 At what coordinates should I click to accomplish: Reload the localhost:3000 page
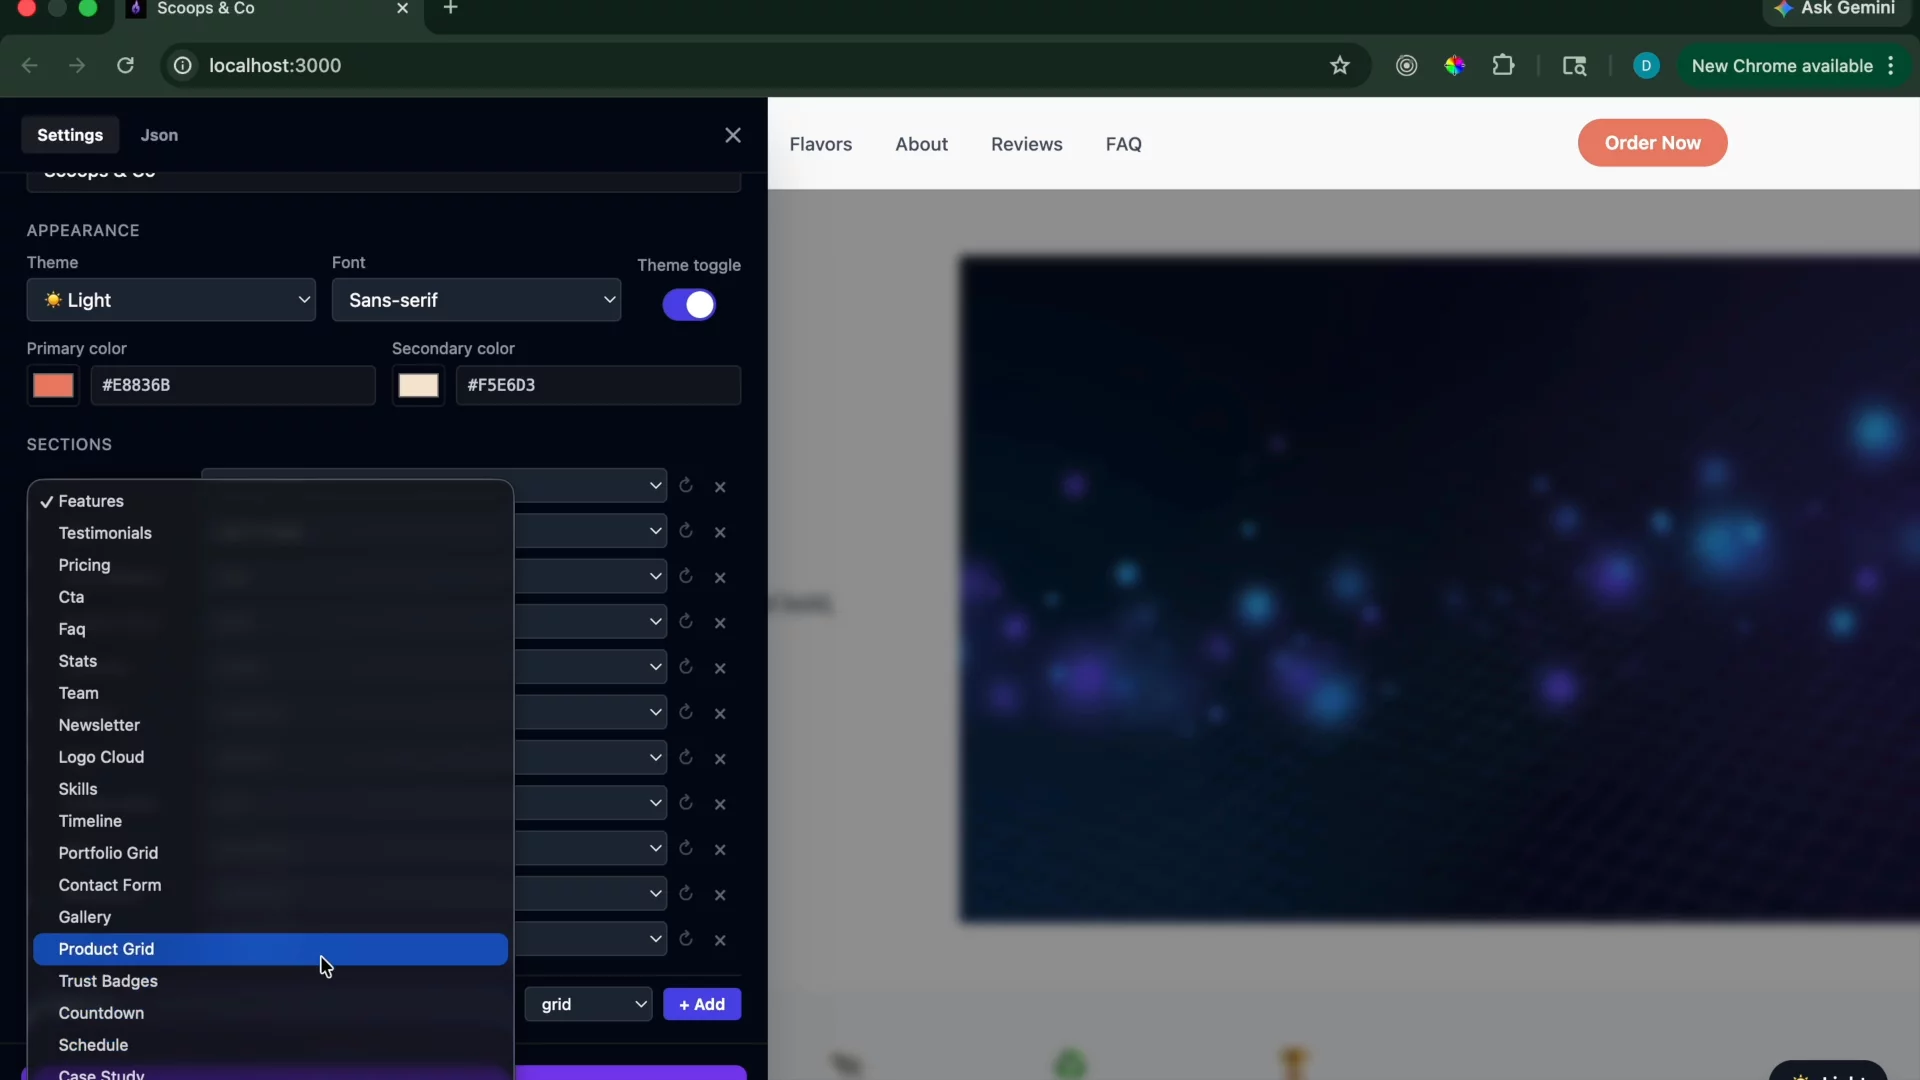pyautogui.click(x=125, y=66)
